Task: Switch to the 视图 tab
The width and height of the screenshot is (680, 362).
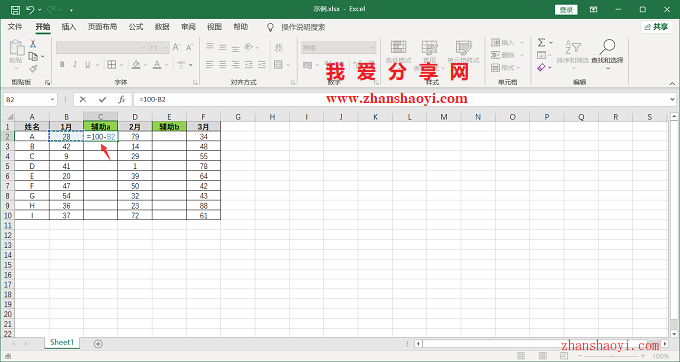Action: (214, 27)
